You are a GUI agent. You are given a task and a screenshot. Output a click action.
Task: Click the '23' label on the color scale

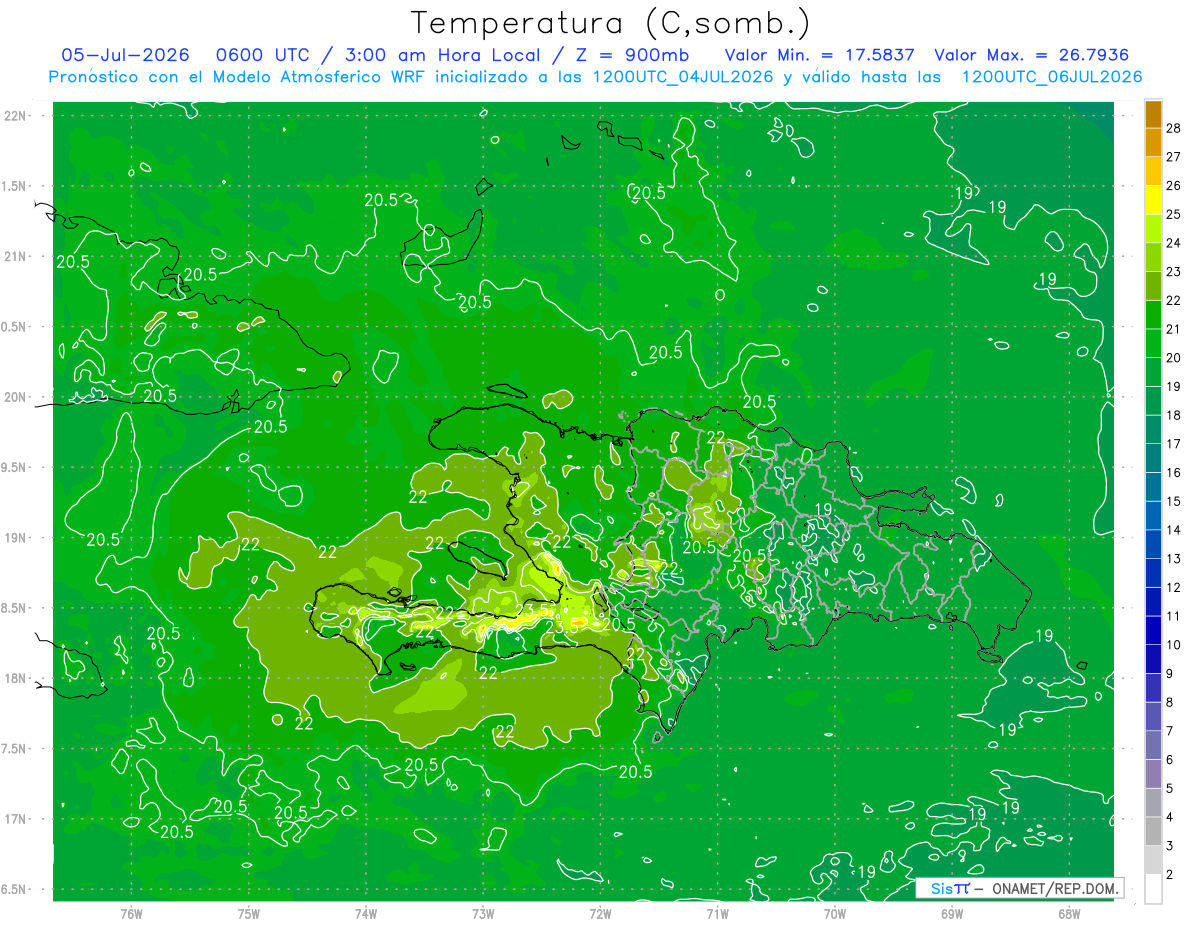point(1175,271)
